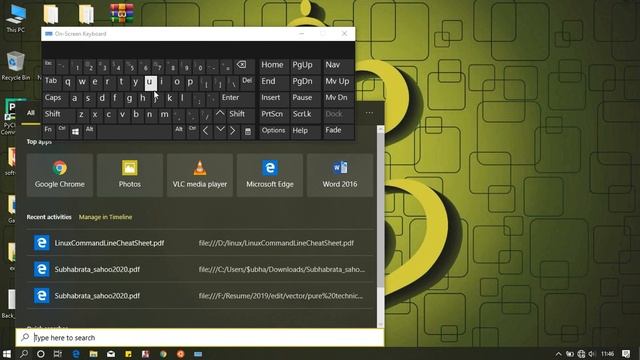Image resolution: width=640 pixels, height=360 pixels.
Task: Open Sticky Notes icon in taskbar
Action: click(128, 354)
